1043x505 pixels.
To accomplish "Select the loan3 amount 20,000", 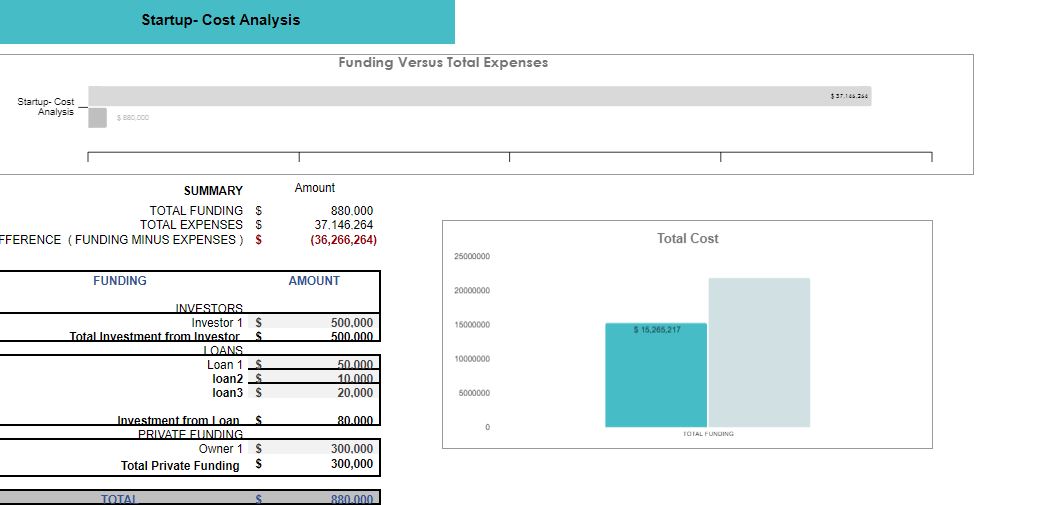I will click(355, 393).
